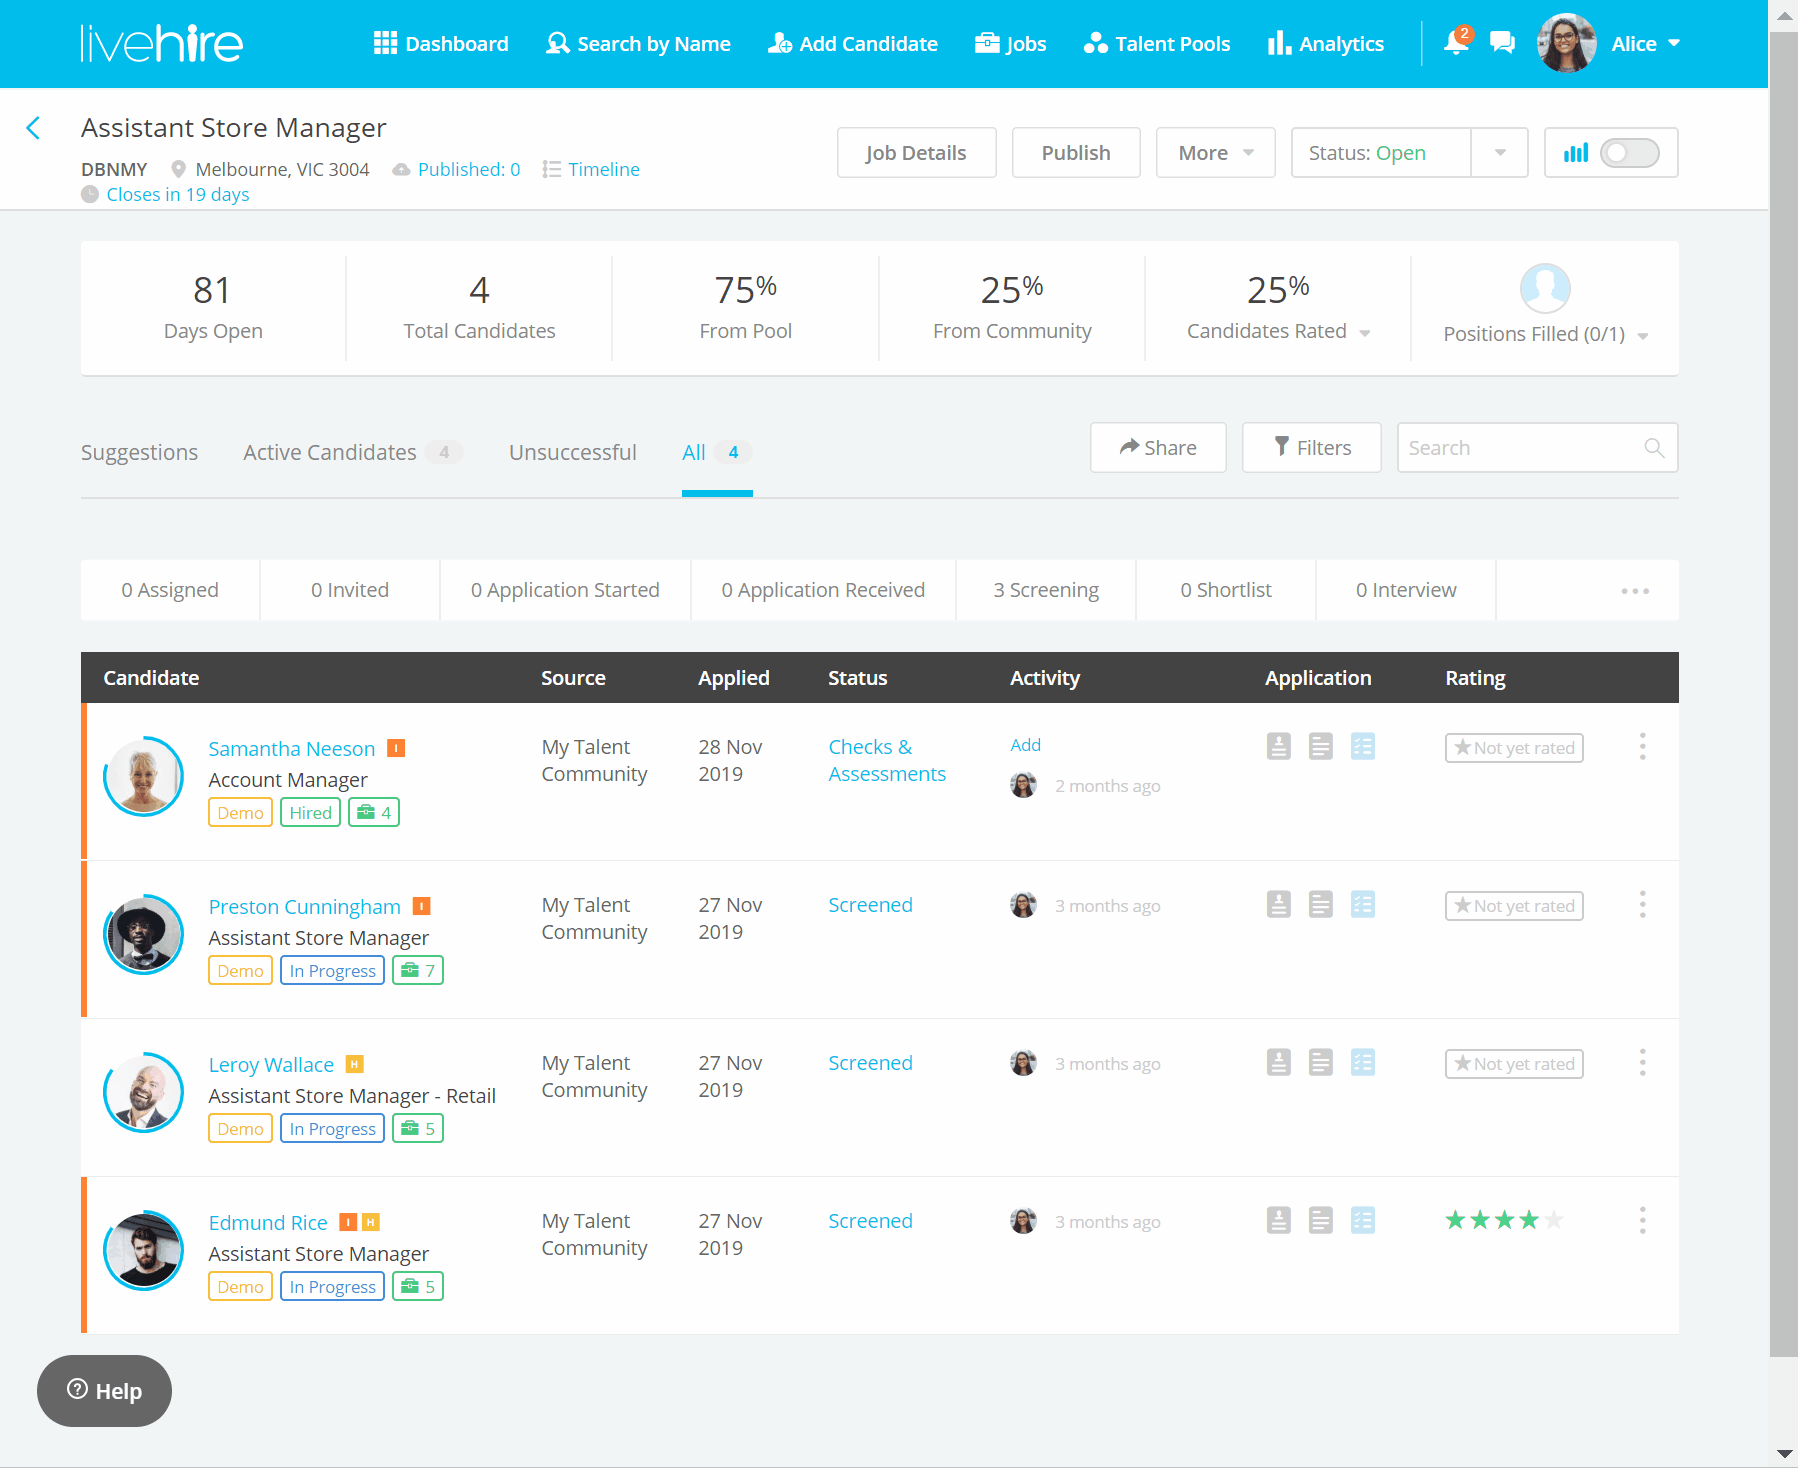Screen dimensions: 1798x1468
Task: Open Preston Cunningham's resume document icon
Action: click(1321, 904)
